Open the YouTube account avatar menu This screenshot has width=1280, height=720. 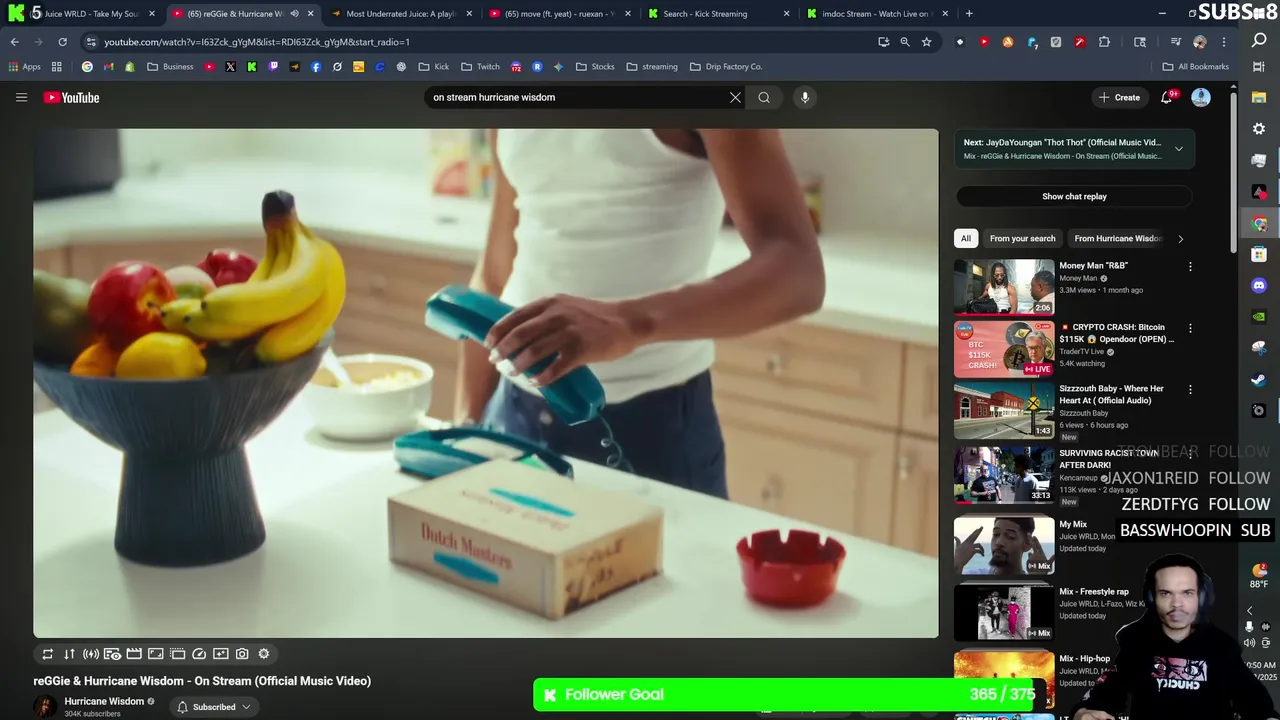1201,97
